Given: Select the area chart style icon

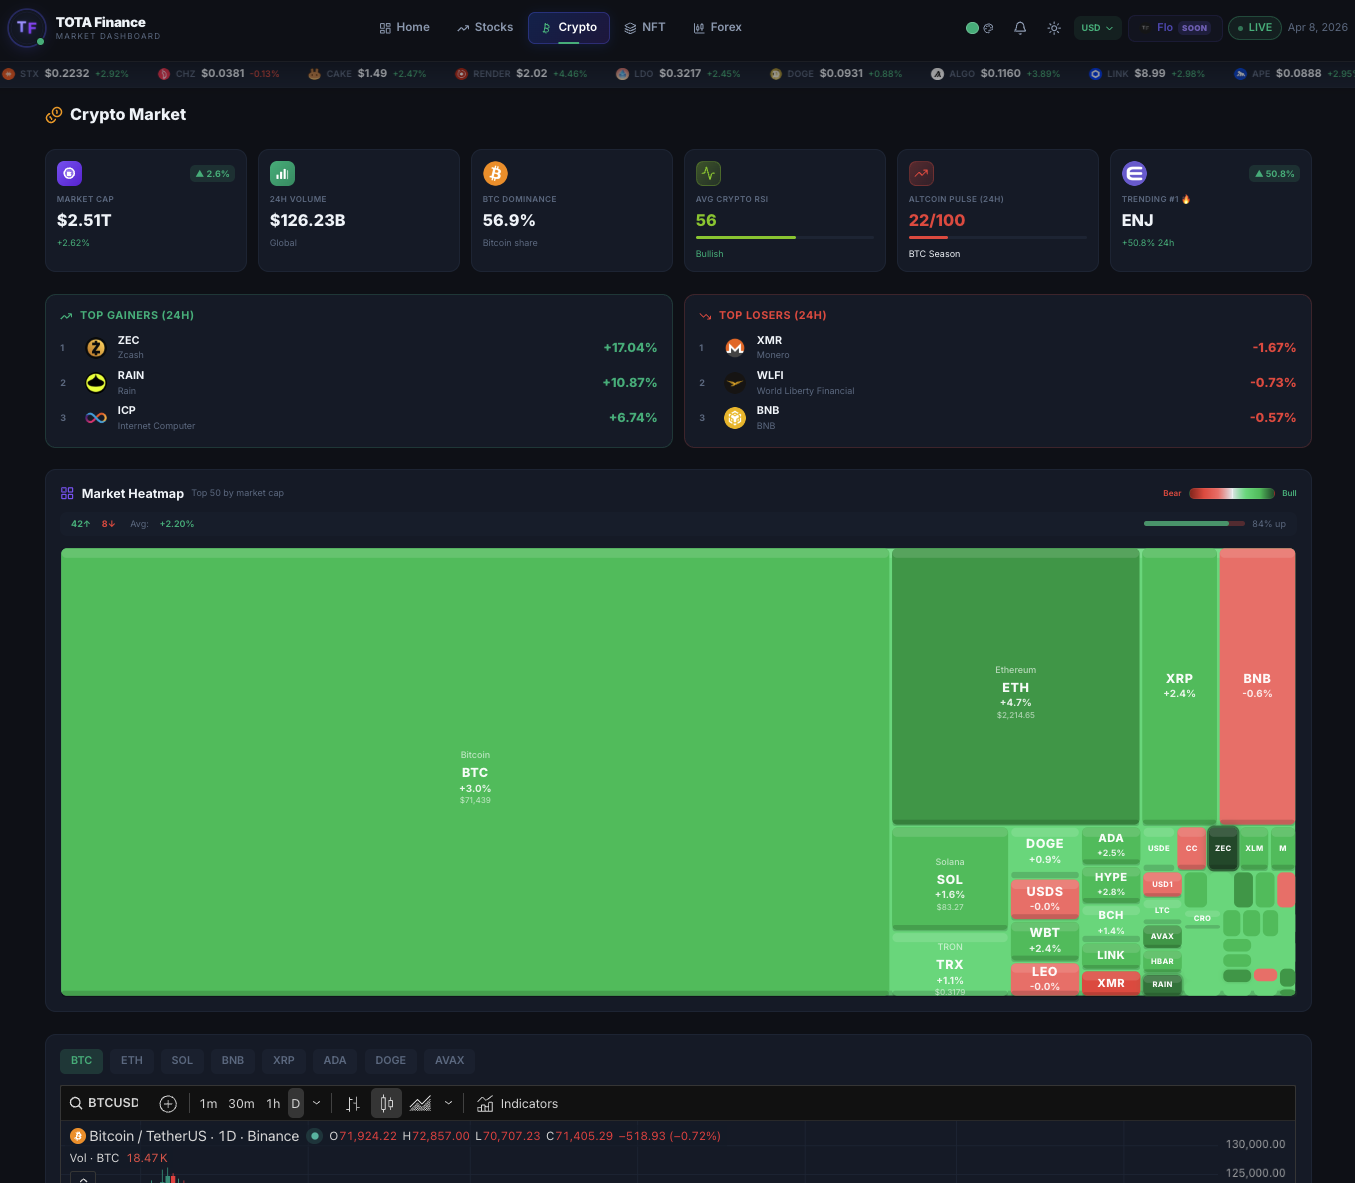Looking at the screenshot, I should [x=420, y=1104].
